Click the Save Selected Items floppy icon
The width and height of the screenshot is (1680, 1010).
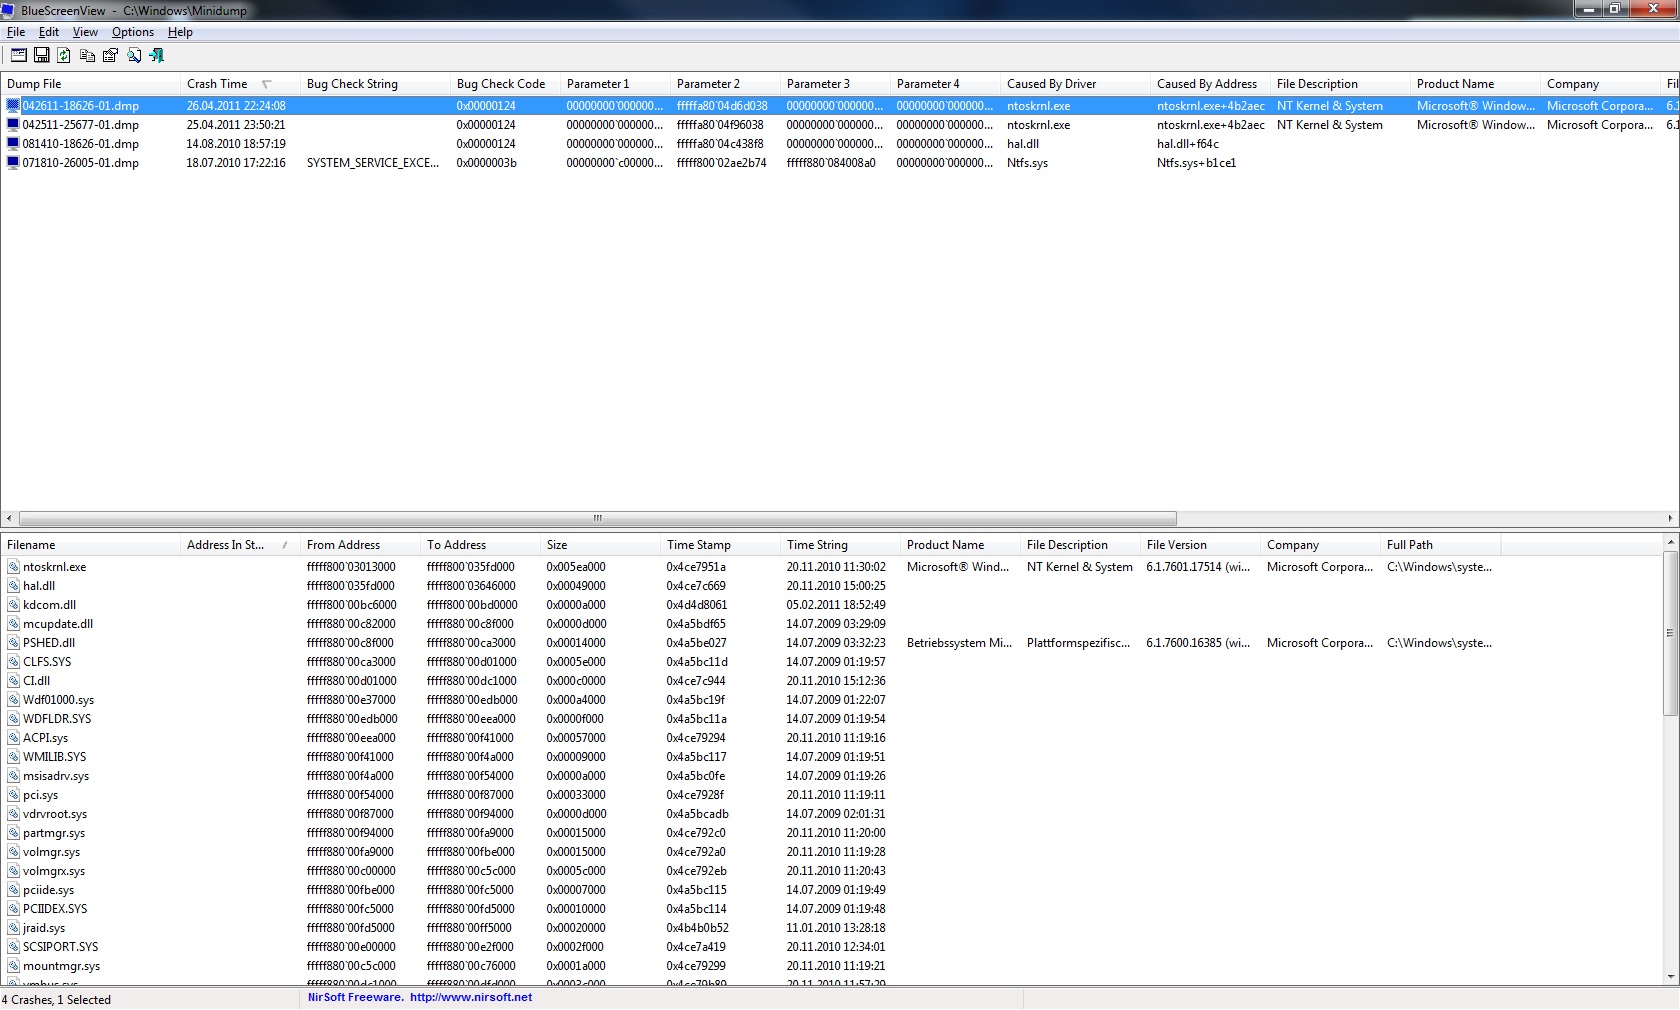[x=42, y=56]
